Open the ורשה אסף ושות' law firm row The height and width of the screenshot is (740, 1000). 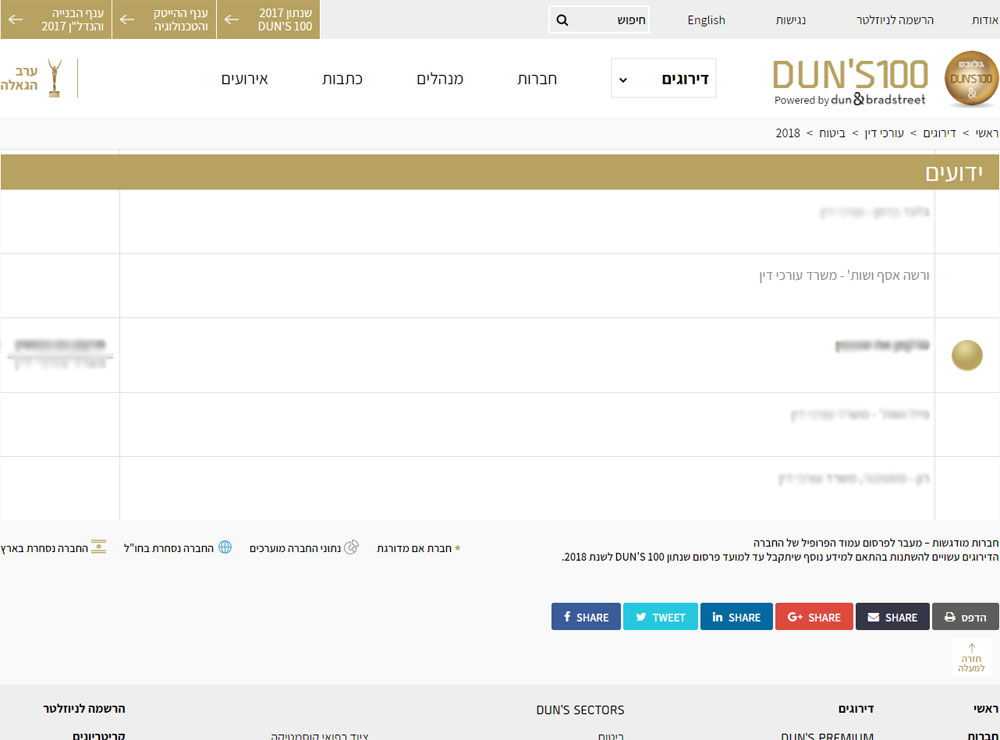coord(844,276)
